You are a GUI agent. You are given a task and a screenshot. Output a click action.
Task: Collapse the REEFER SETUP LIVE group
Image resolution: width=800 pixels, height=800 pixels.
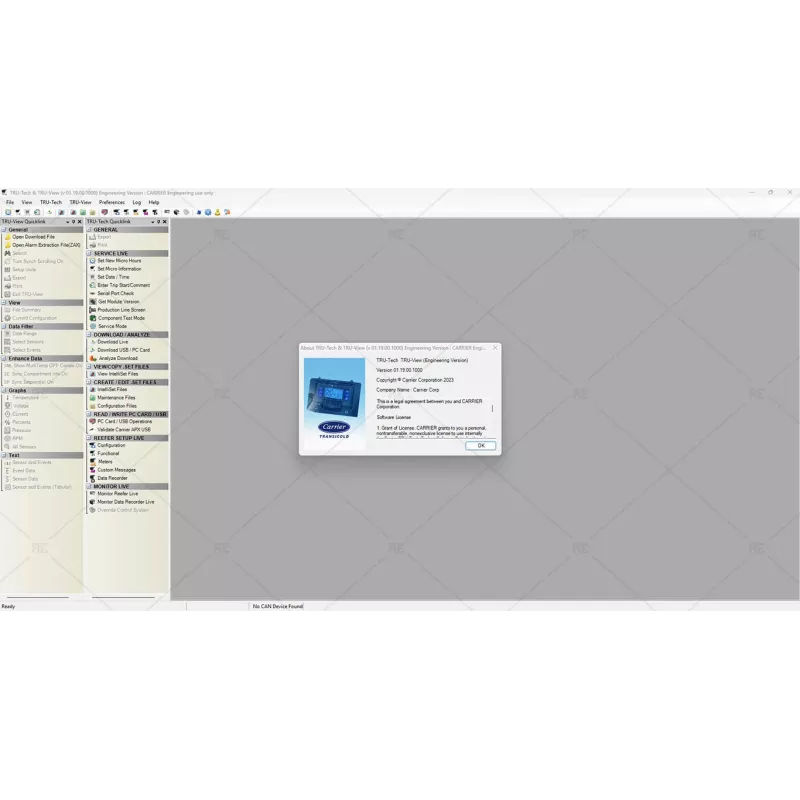click(89, 437)
